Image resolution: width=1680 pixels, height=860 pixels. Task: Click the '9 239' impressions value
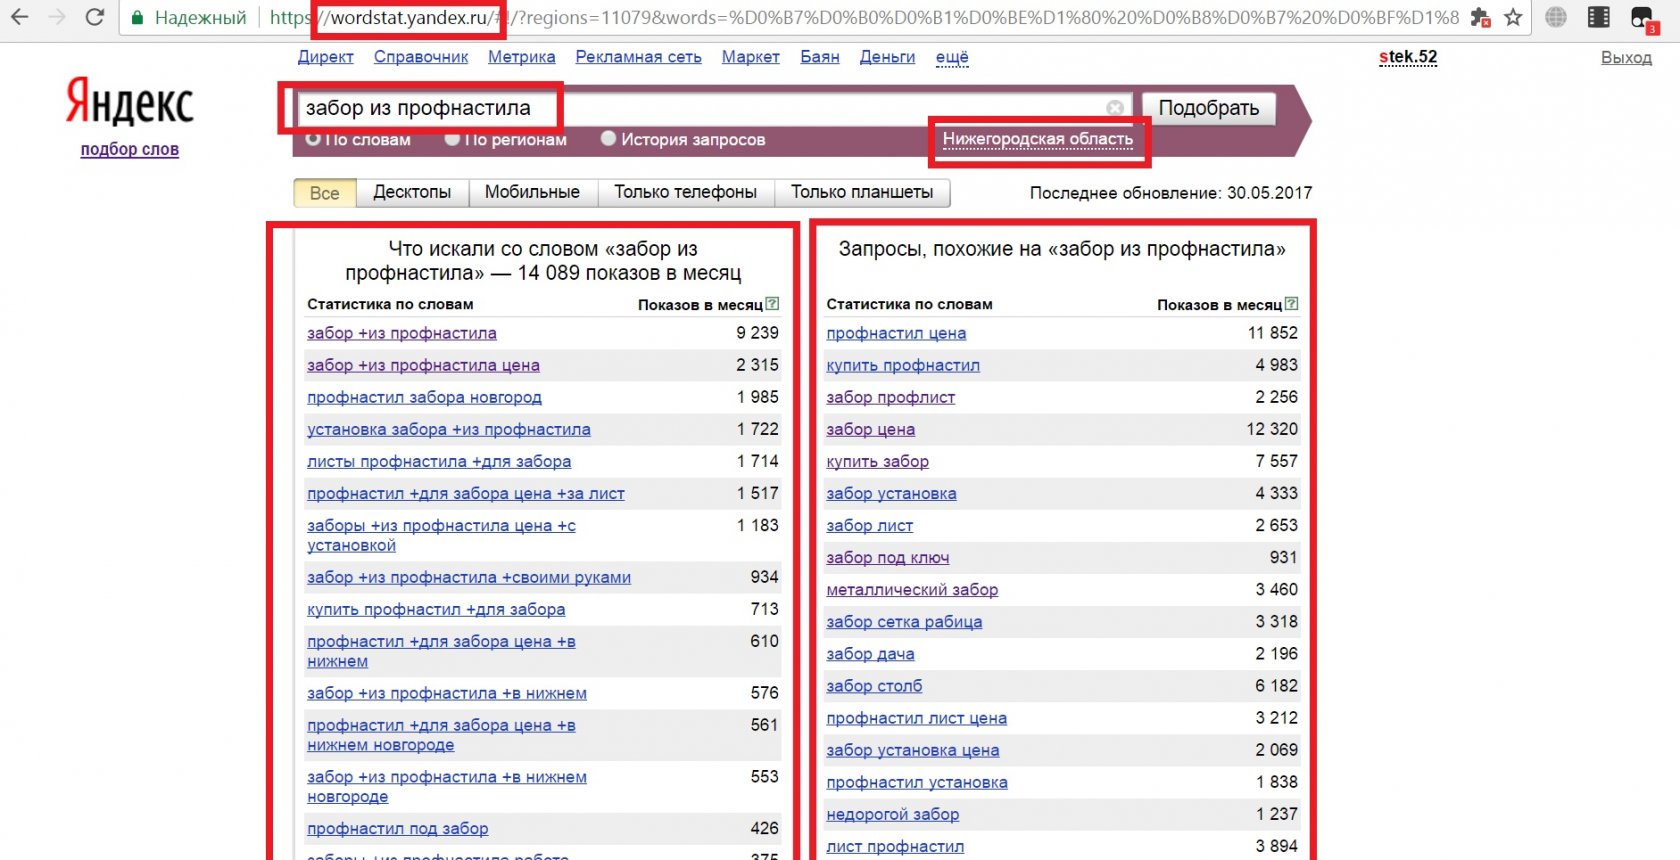pos(757,333)
